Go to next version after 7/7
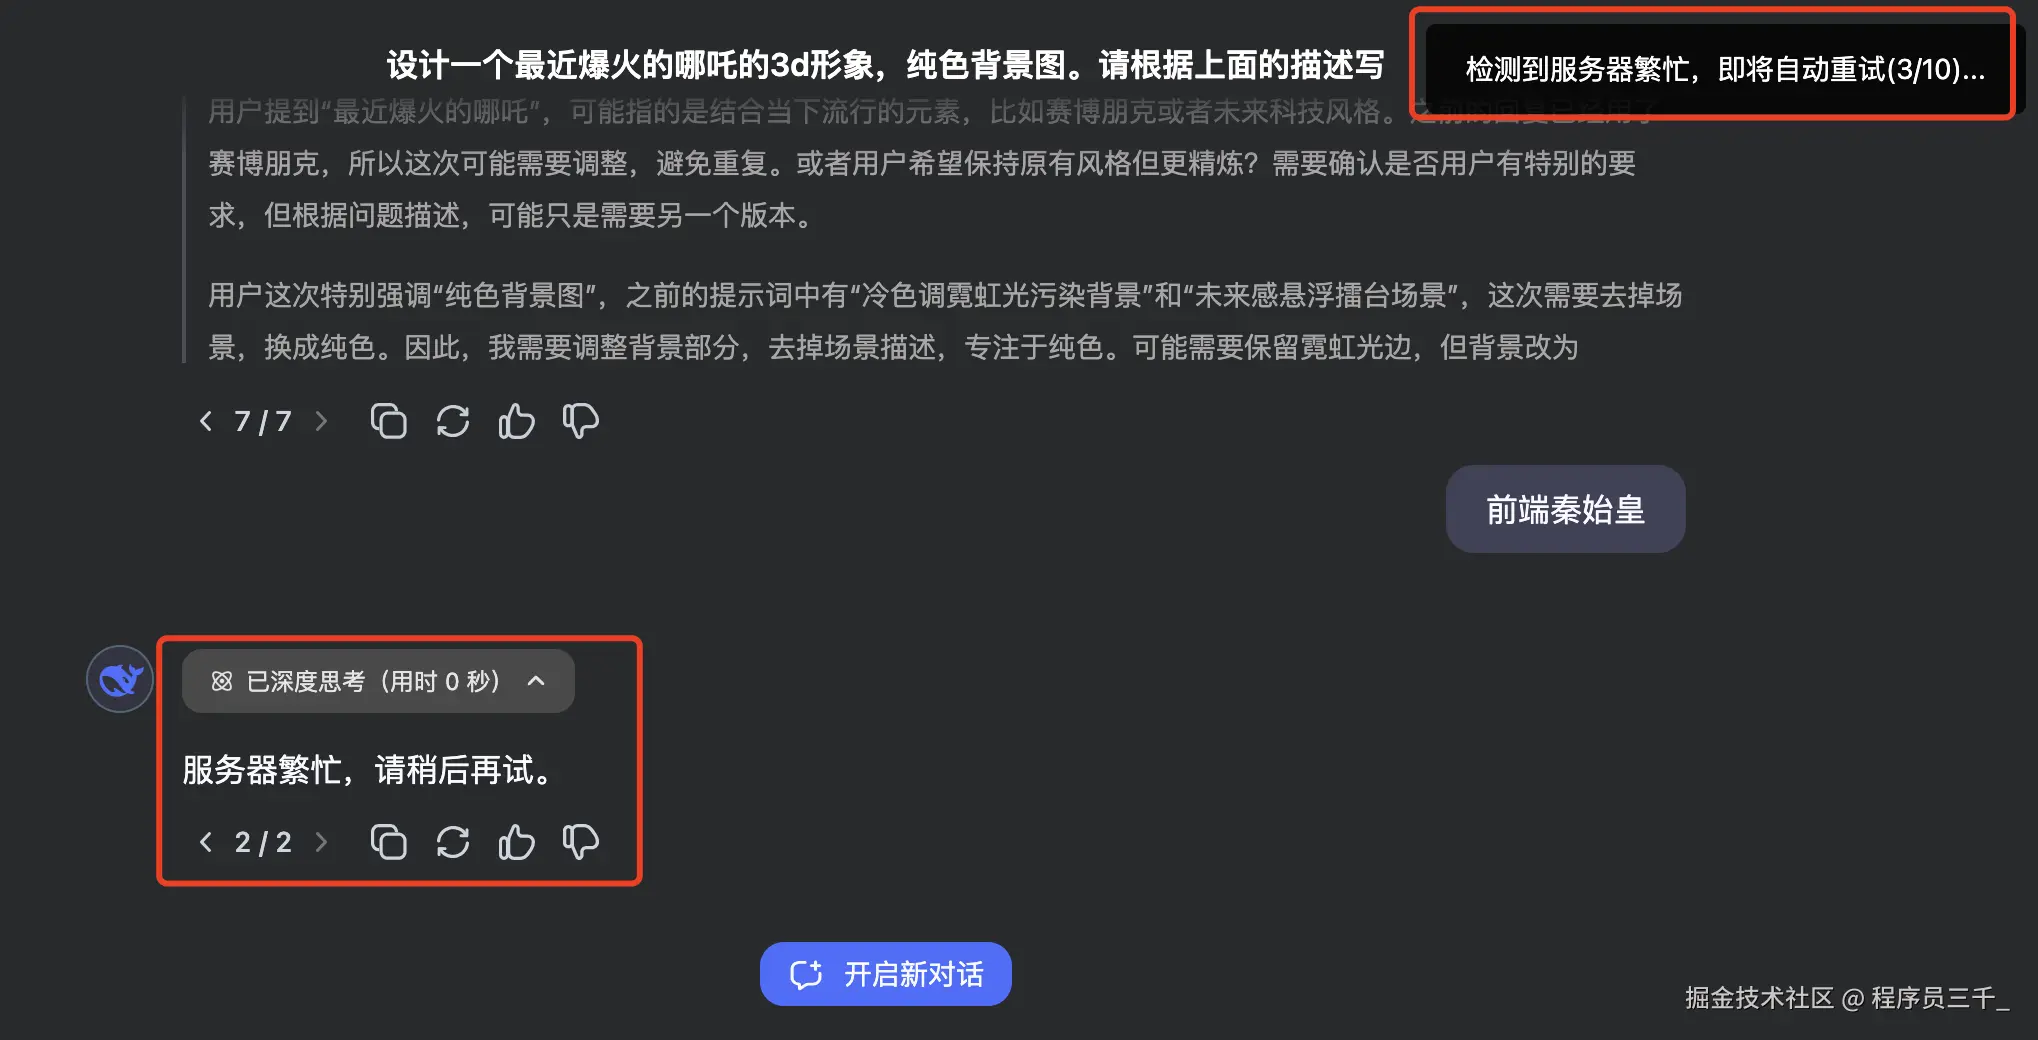Image resolution: width=2038 pixels, height=1040 pixels. pyautogui.click(x=321, y=421)
